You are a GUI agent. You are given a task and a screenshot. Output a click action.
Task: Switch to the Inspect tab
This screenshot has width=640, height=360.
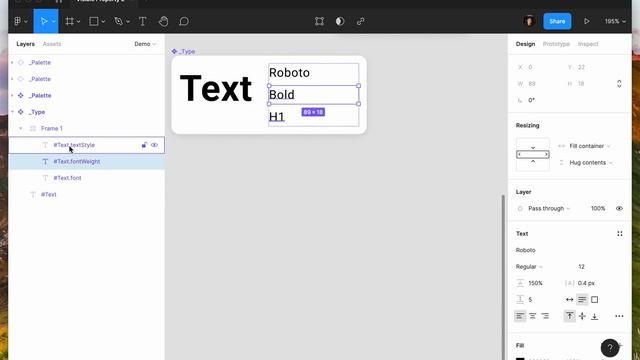[588, 44]
